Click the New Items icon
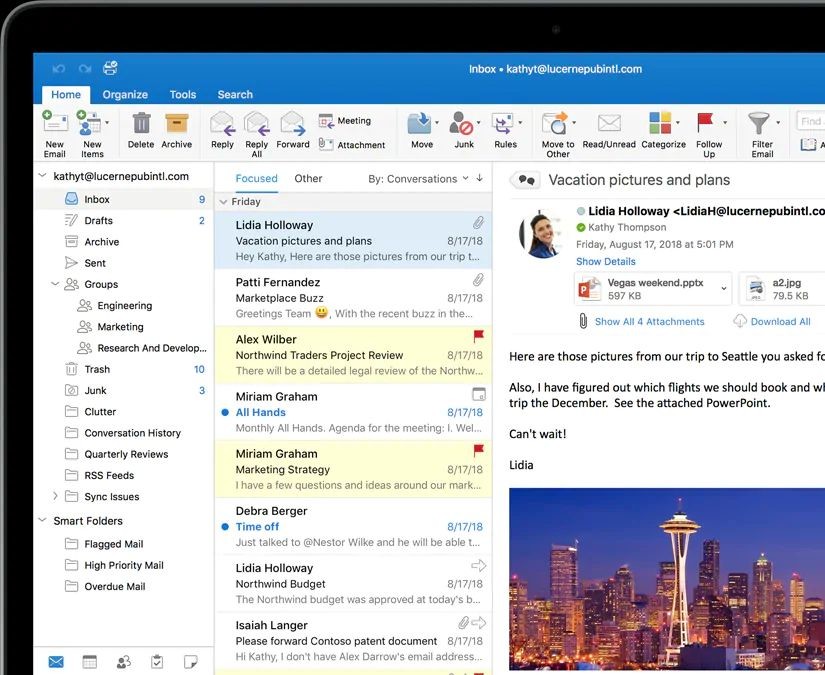This screenshot has height=675, width=825. 89,122
